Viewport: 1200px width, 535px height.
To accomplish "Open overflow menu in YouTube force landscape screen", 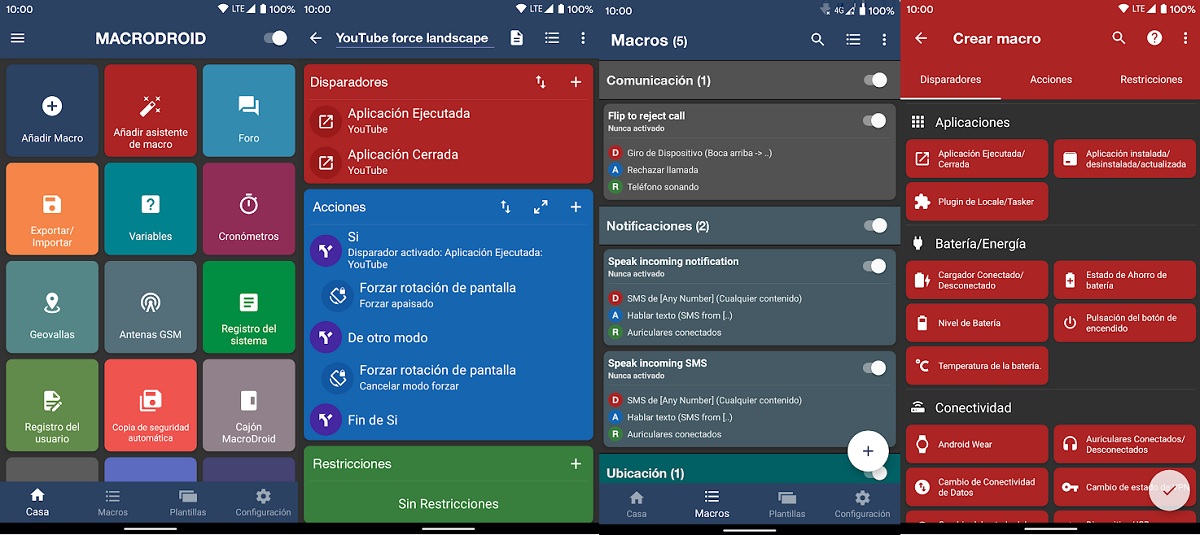I will click(x=584, y=38).
